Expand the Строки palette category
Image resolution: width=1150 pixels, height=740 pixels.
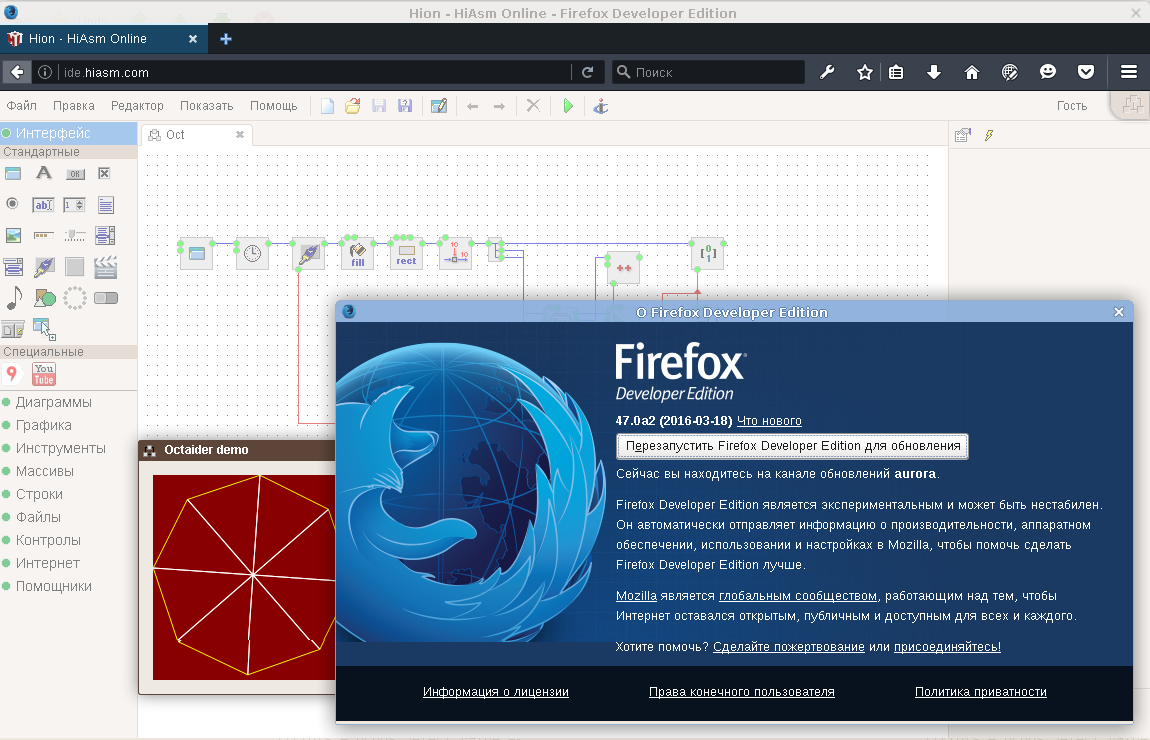(40, 494)
